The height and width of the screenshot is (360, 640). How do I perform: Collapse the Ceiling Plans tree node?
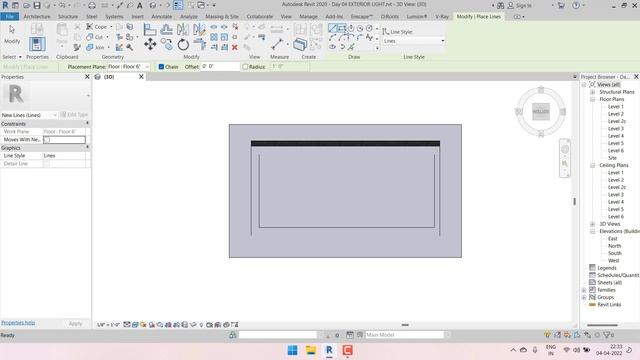(592, 165)
